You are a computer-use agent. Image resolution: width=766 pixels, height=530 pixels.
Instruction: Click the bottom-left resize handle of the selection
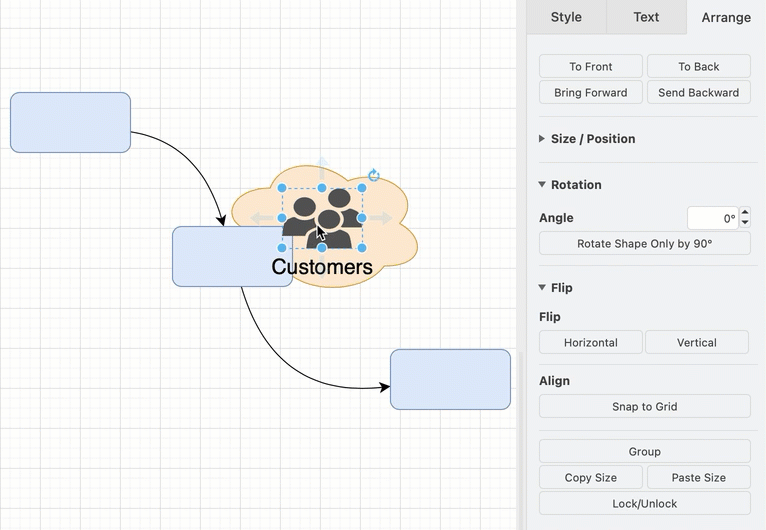282,248
